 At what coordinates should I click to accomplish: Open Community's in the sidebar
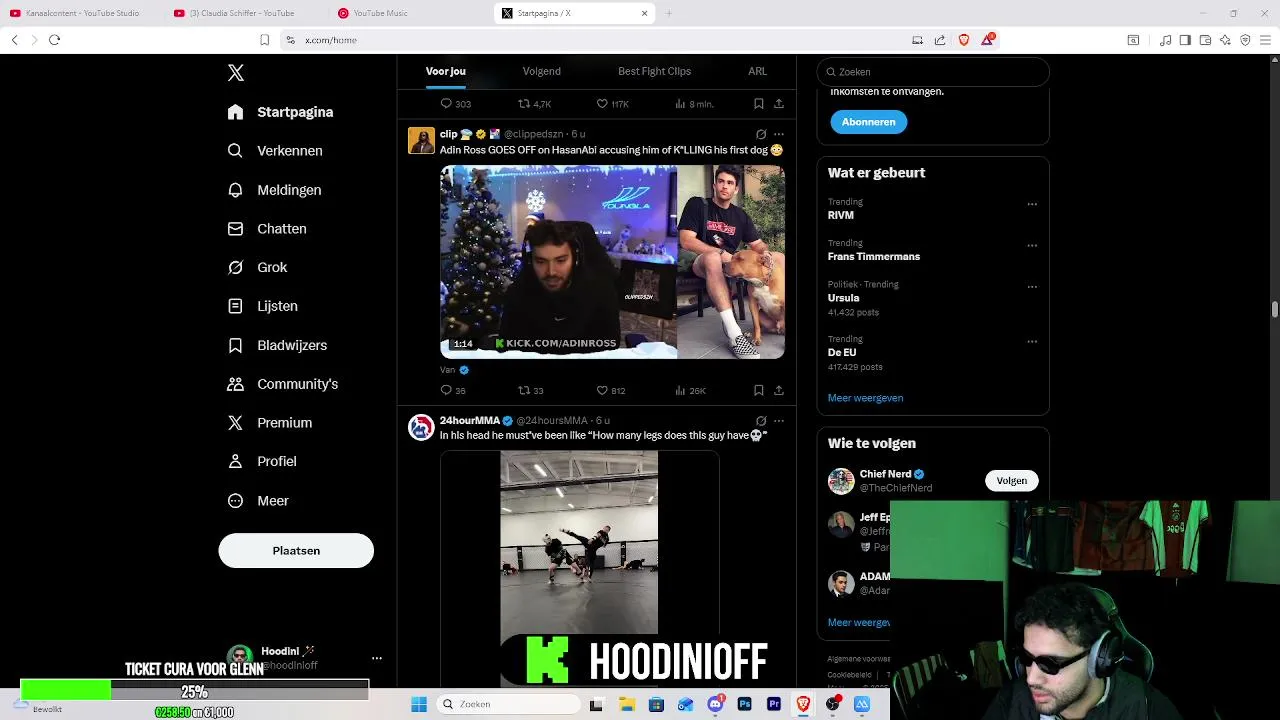coord(283,384)
